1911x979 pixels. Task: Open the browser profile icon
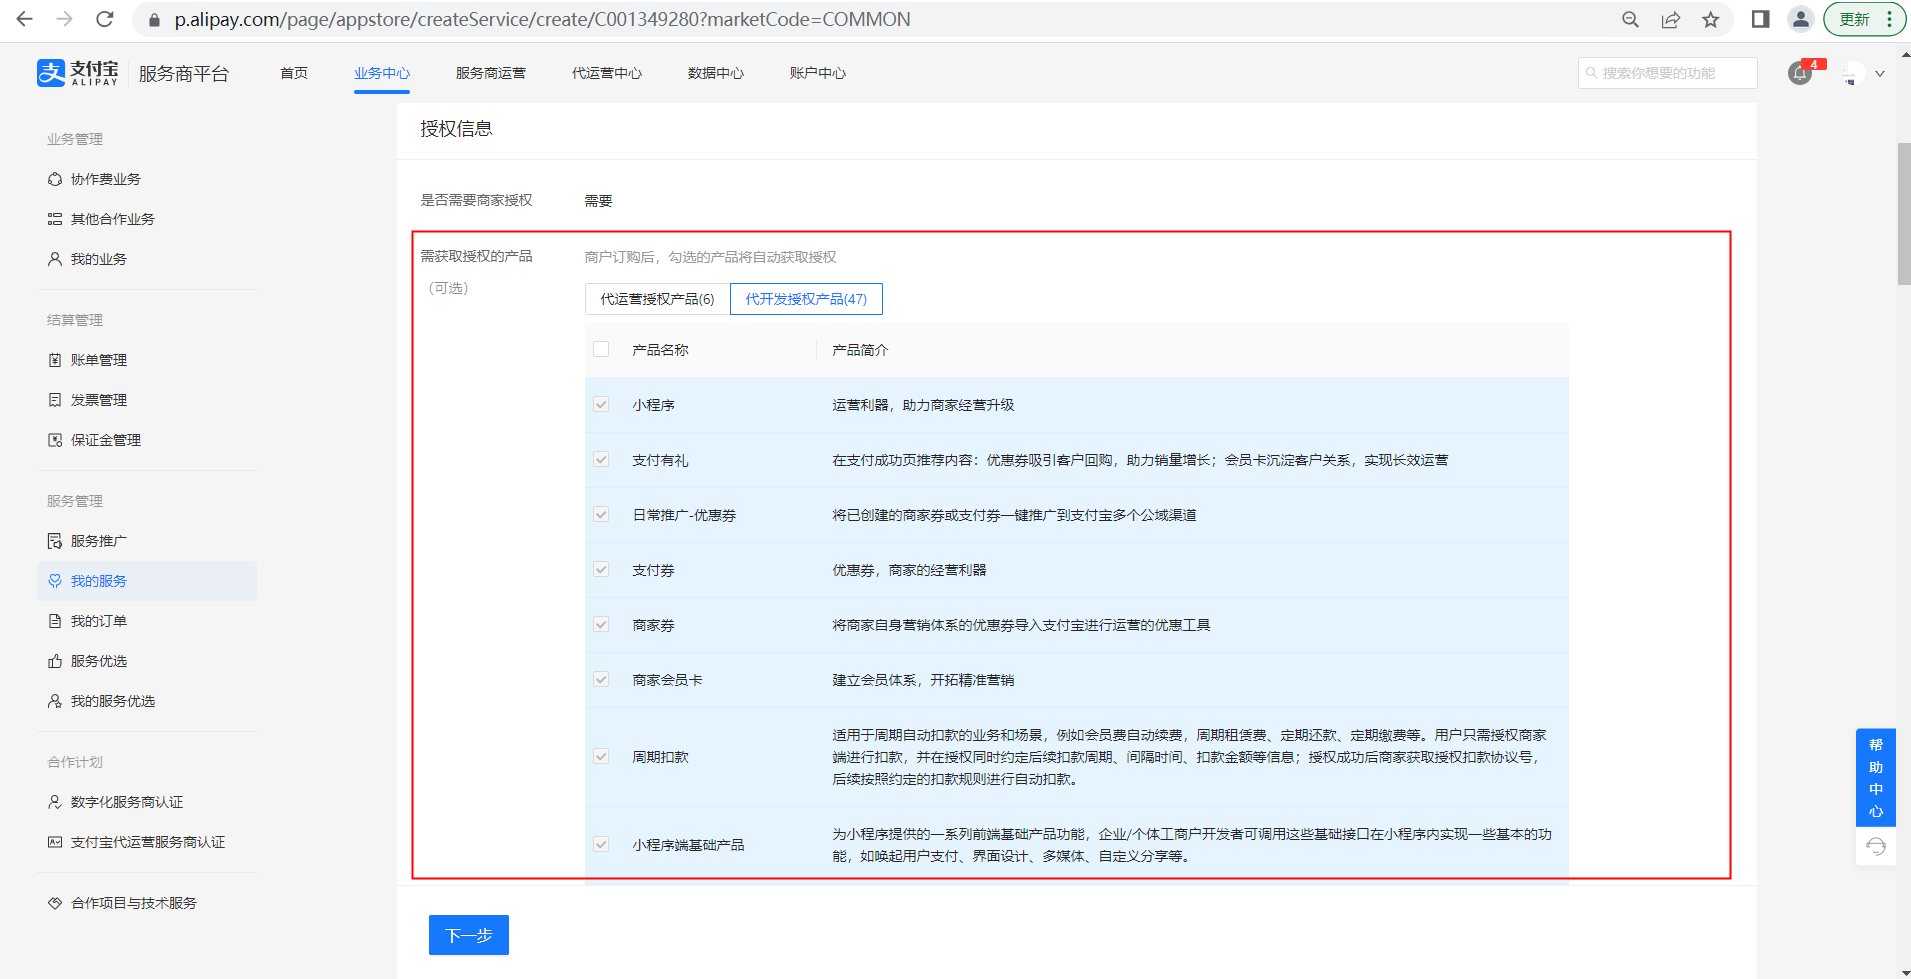[x=1801, y=19]
